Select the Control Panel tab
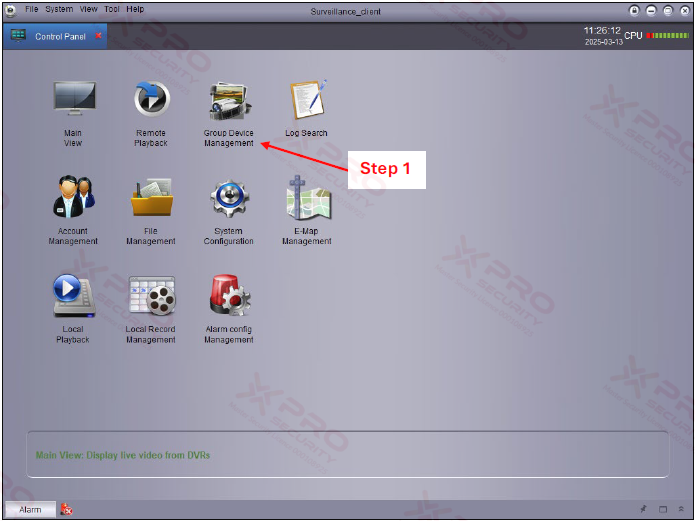The height and width of the screenshot is (521, 695). pyautogui.click(x=60, y=36)
